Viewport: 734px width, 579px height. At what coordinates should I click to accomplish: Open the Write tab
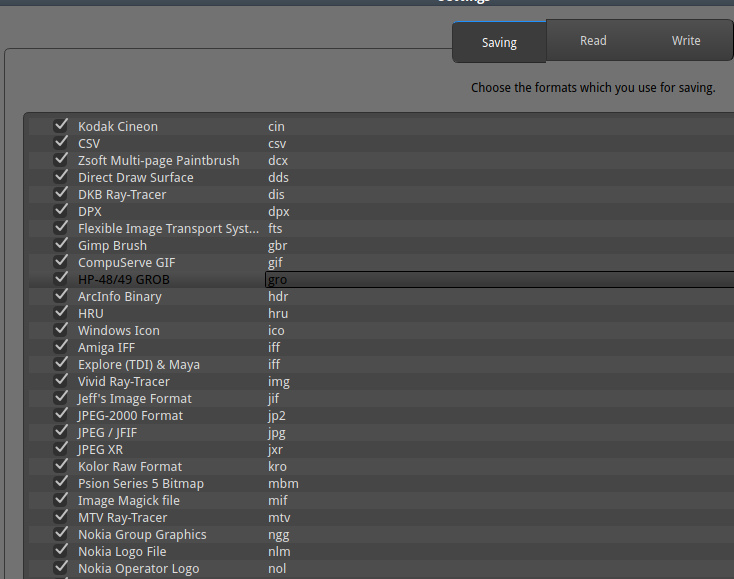point(686,41)
